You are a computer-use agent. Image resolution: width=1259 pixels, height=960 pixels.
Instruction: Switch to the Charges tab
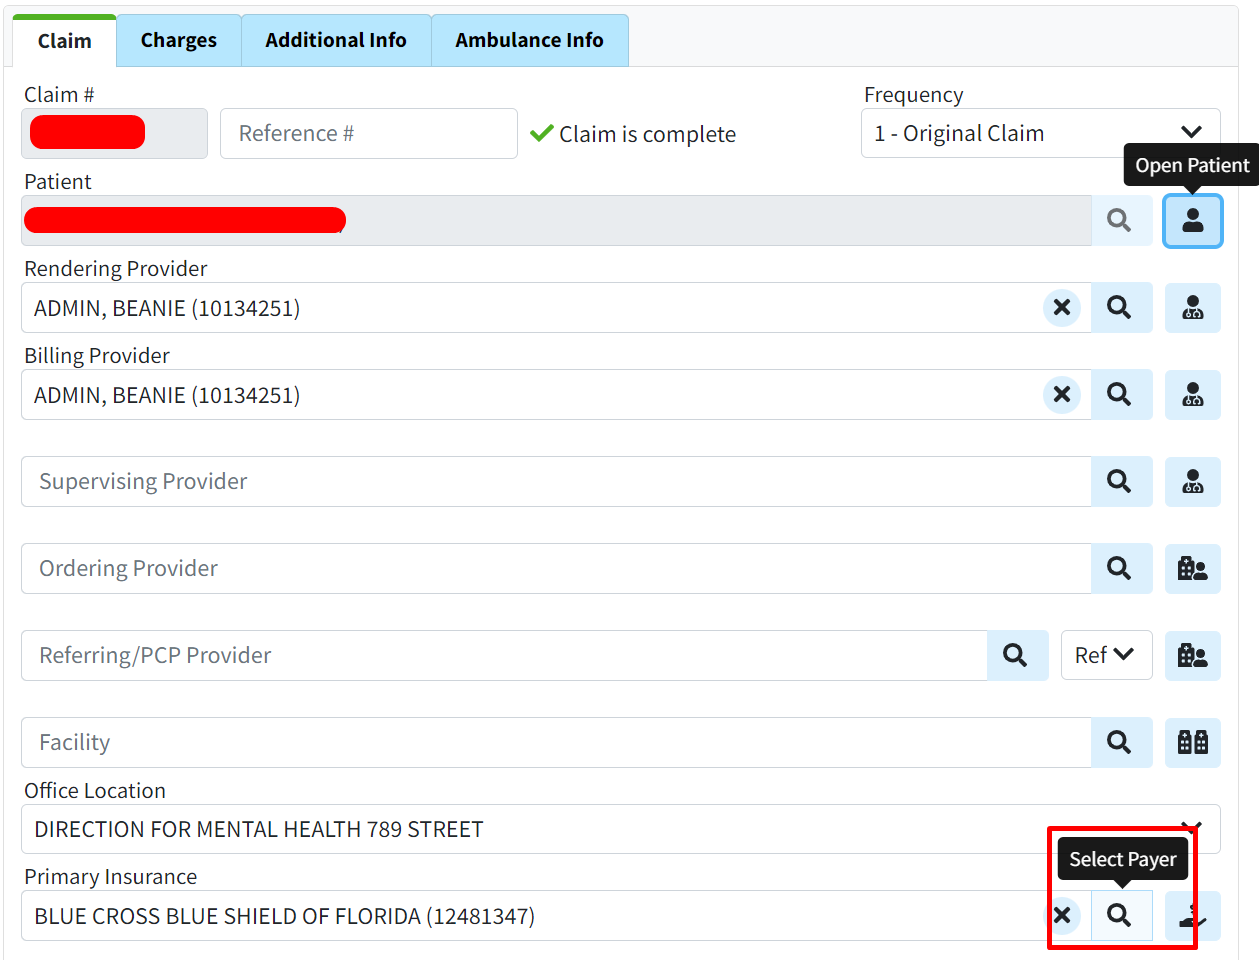[178, 41]
